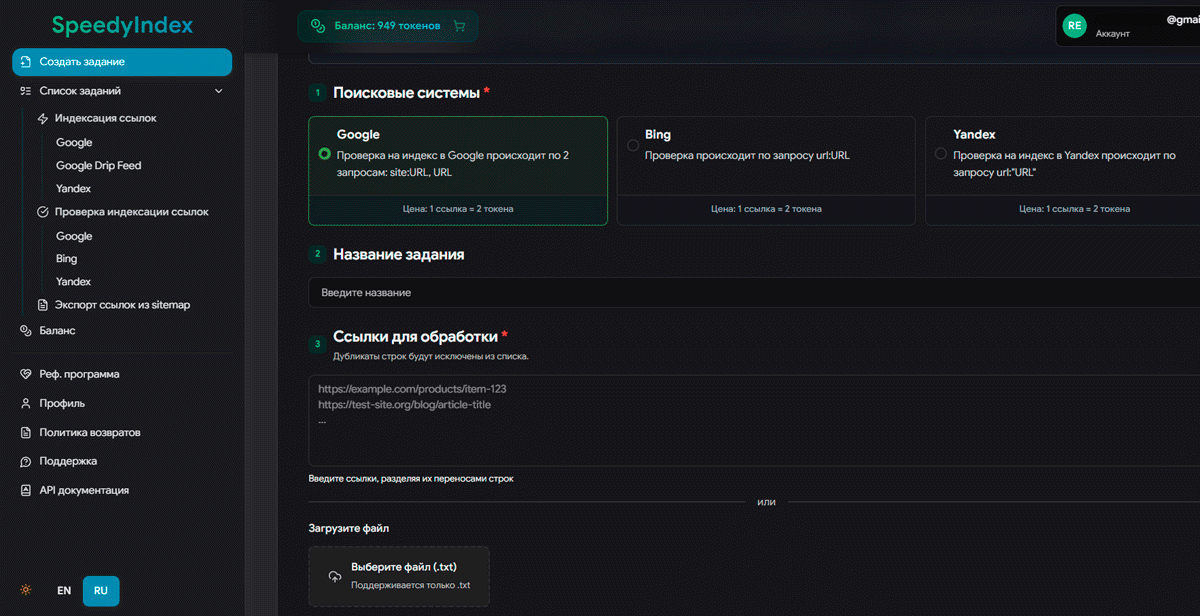Viewport: 1200px width, 616px height.
Task: Click the Профиль person icon
Action: (x=26, y=404)
